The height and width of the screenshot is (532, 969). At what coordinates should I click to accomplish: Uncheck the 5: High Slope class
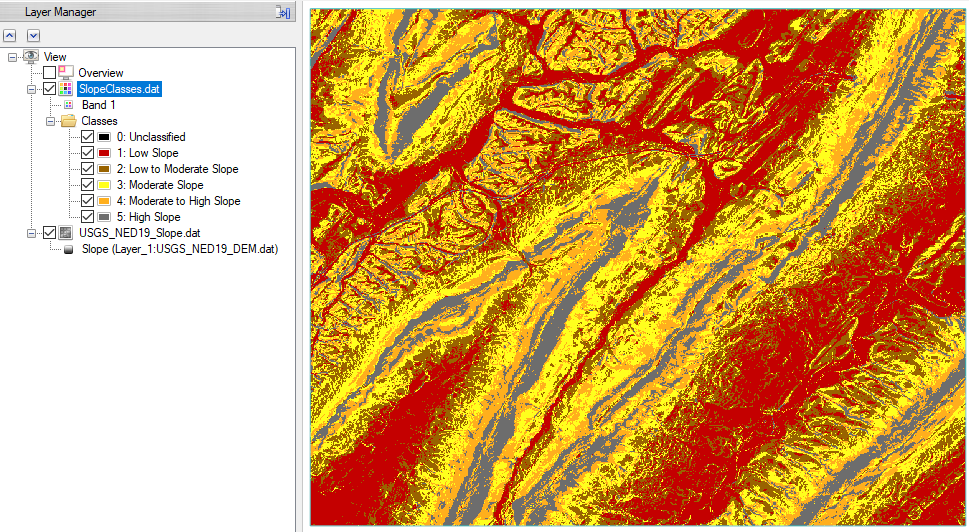click(87, 217)
